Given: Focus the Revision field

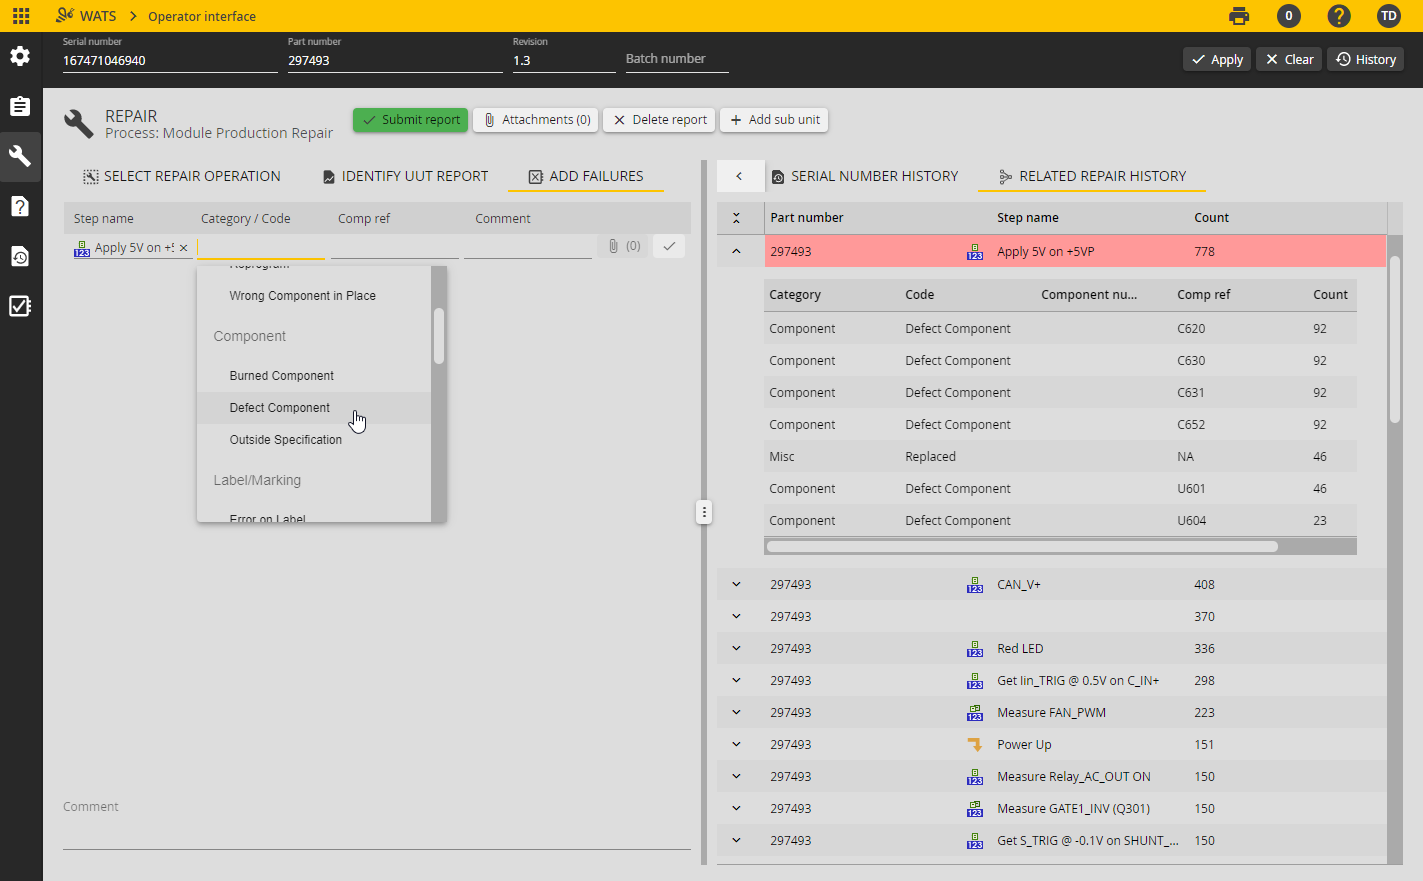Looking at the screenshot, I should click(x=564, y=61).
